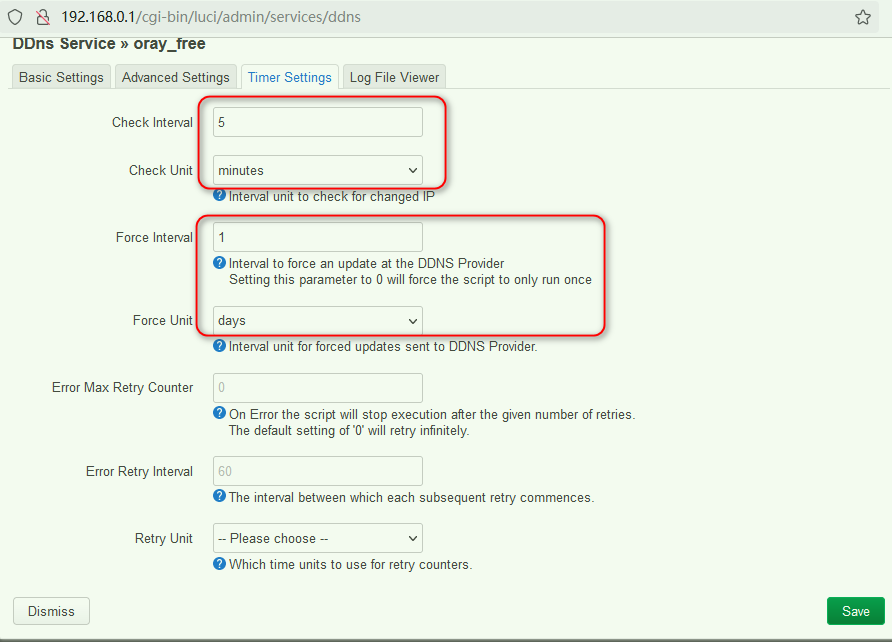This screenshot has height=642, width=892.
Task: Bookmark this page with the star icon
Action: pyautogui.click(x=862, y=17)
